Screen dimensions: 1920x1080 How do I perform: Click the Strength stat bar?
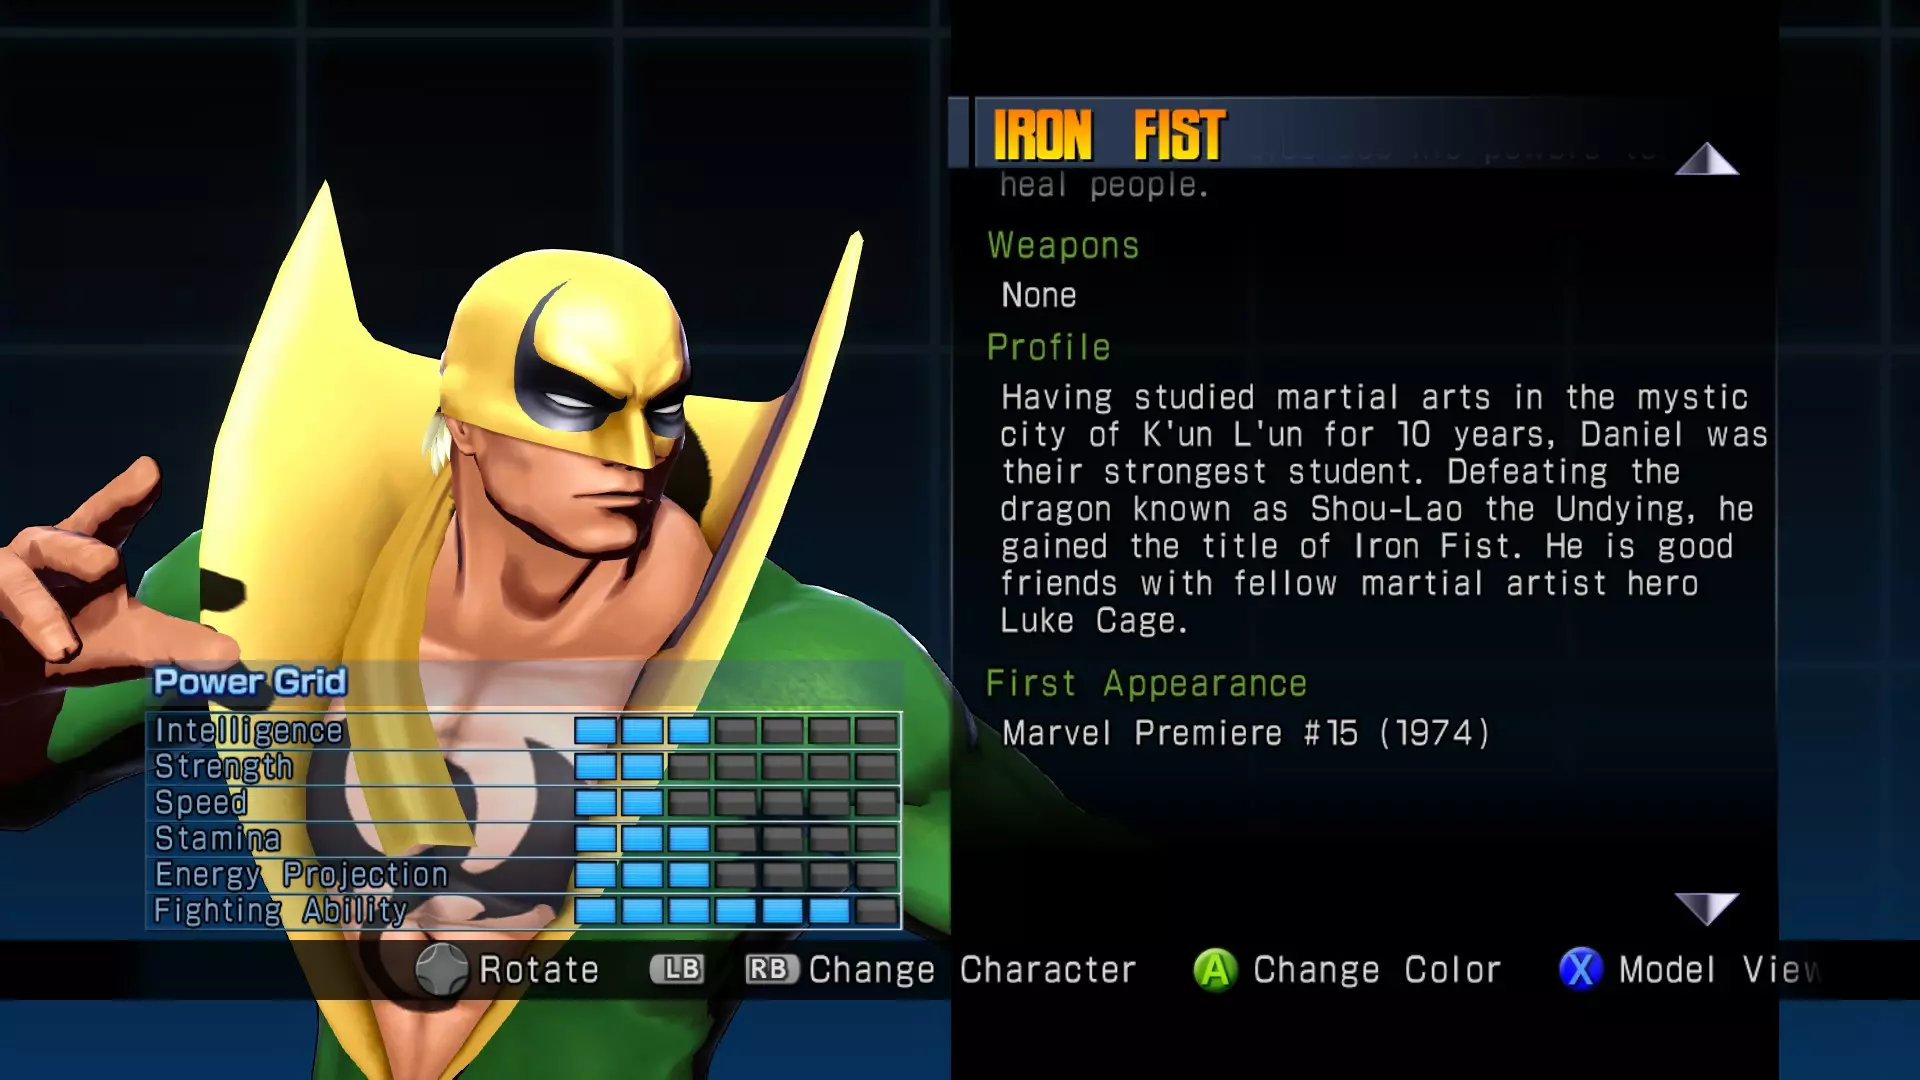pyautogui.click(x=736, y=767)
